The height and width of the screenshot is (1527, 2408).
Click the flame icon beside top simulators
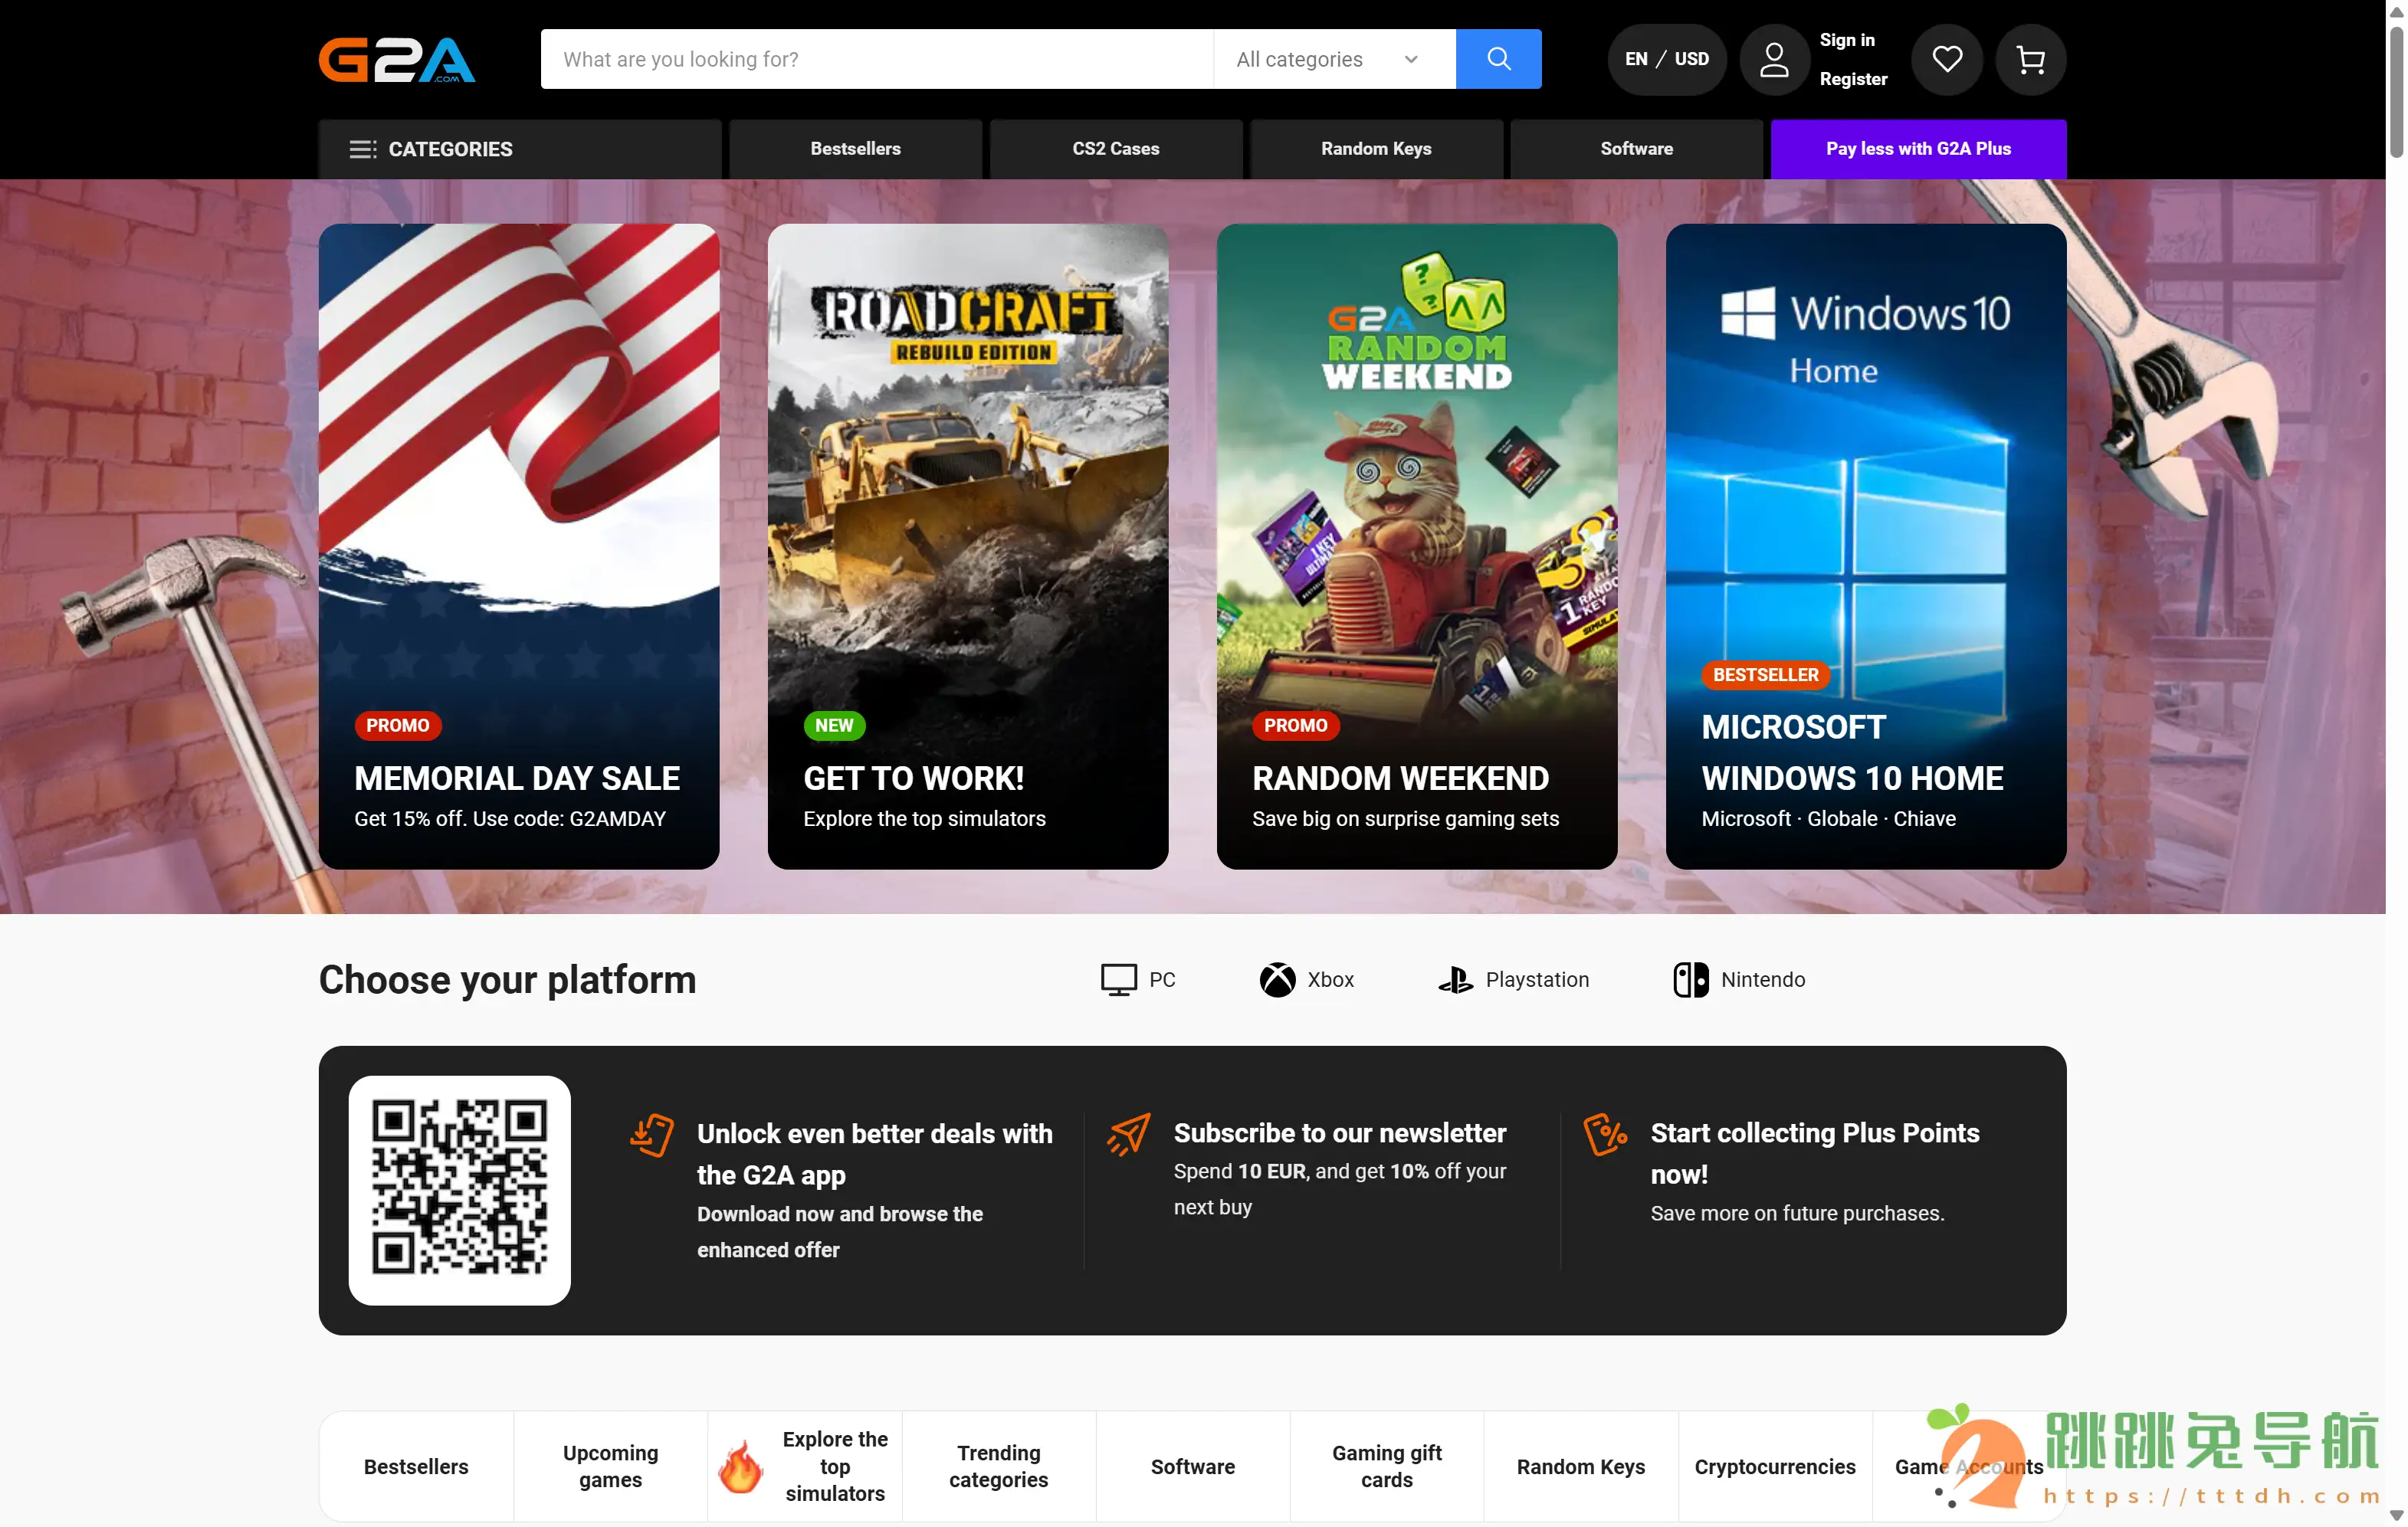pos(741,1466)
